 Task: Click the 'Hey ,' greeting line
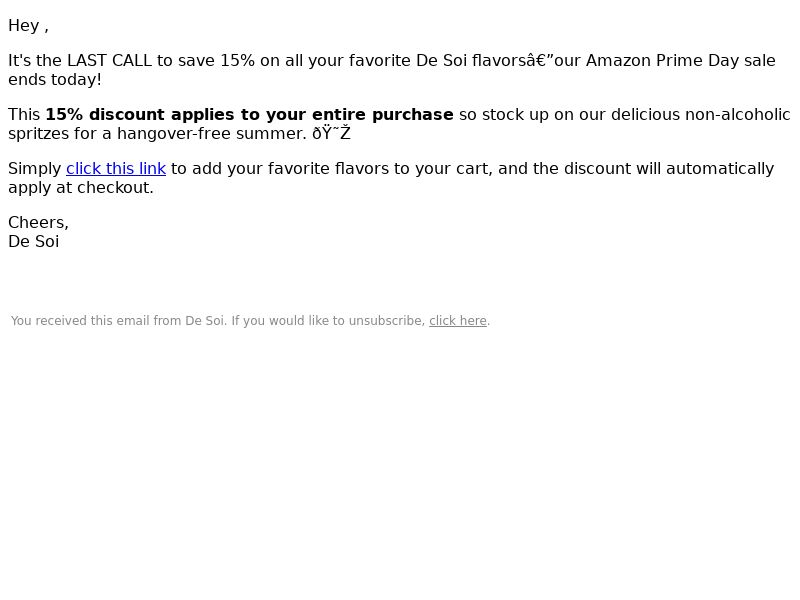pyautogui.click(x=29, y=26)
